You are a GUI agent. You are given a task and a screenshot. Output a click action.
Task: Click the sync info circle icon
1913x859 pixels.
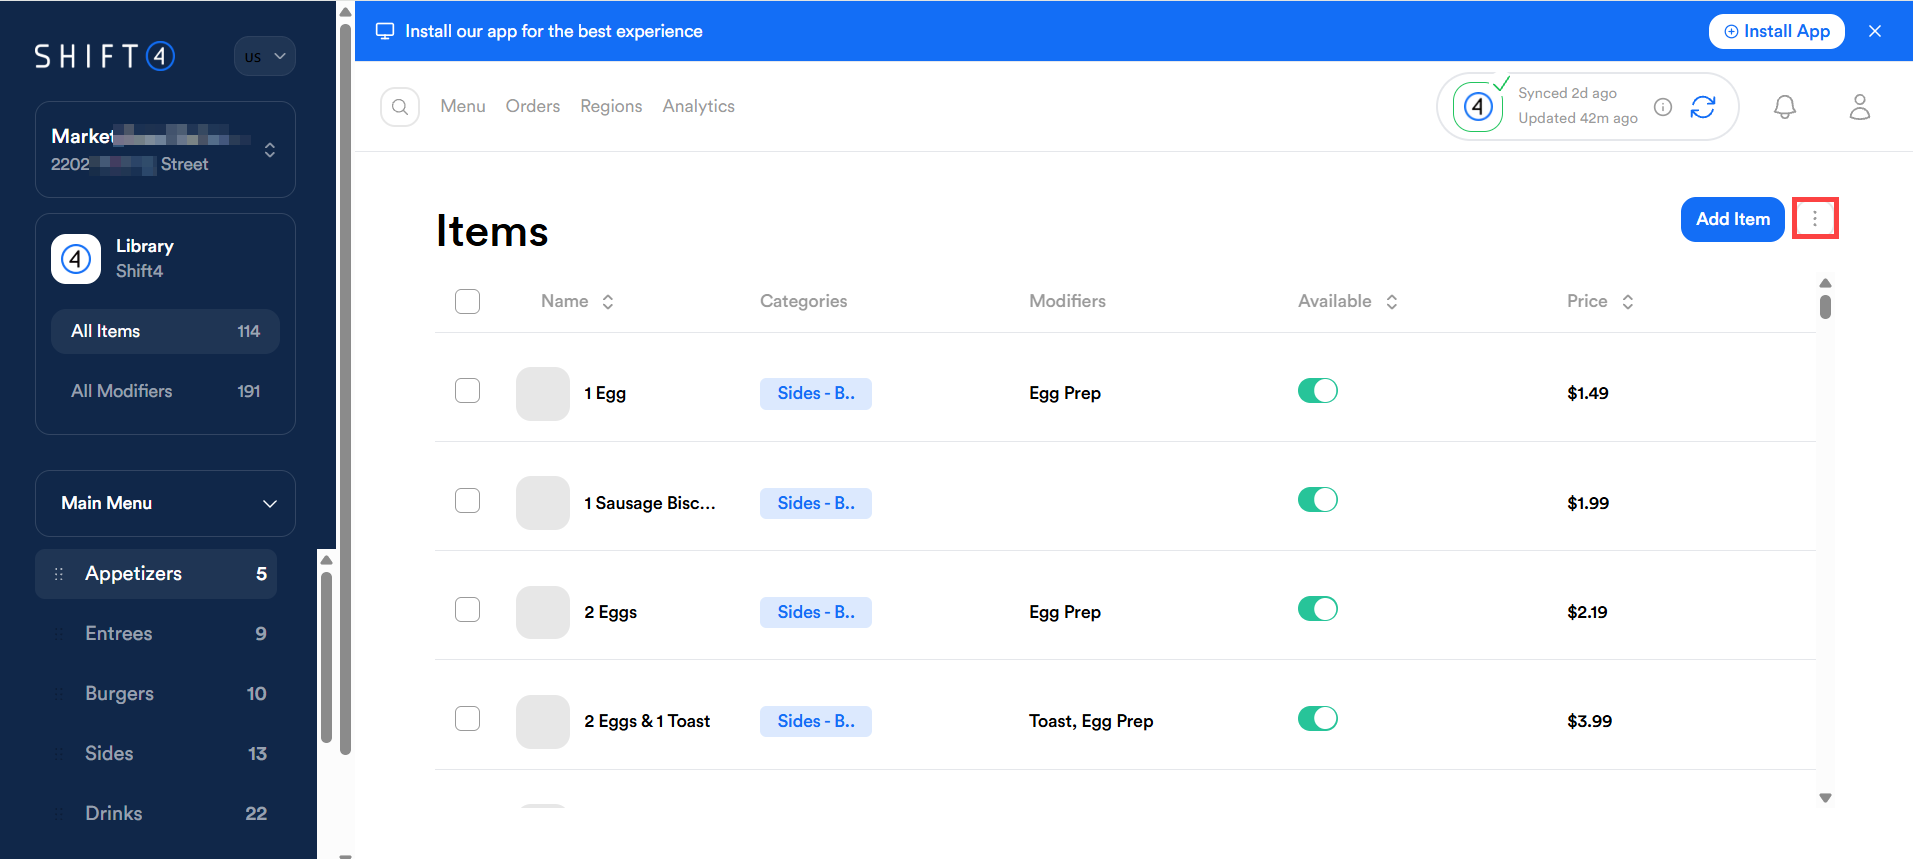[x=1662, y=107]
